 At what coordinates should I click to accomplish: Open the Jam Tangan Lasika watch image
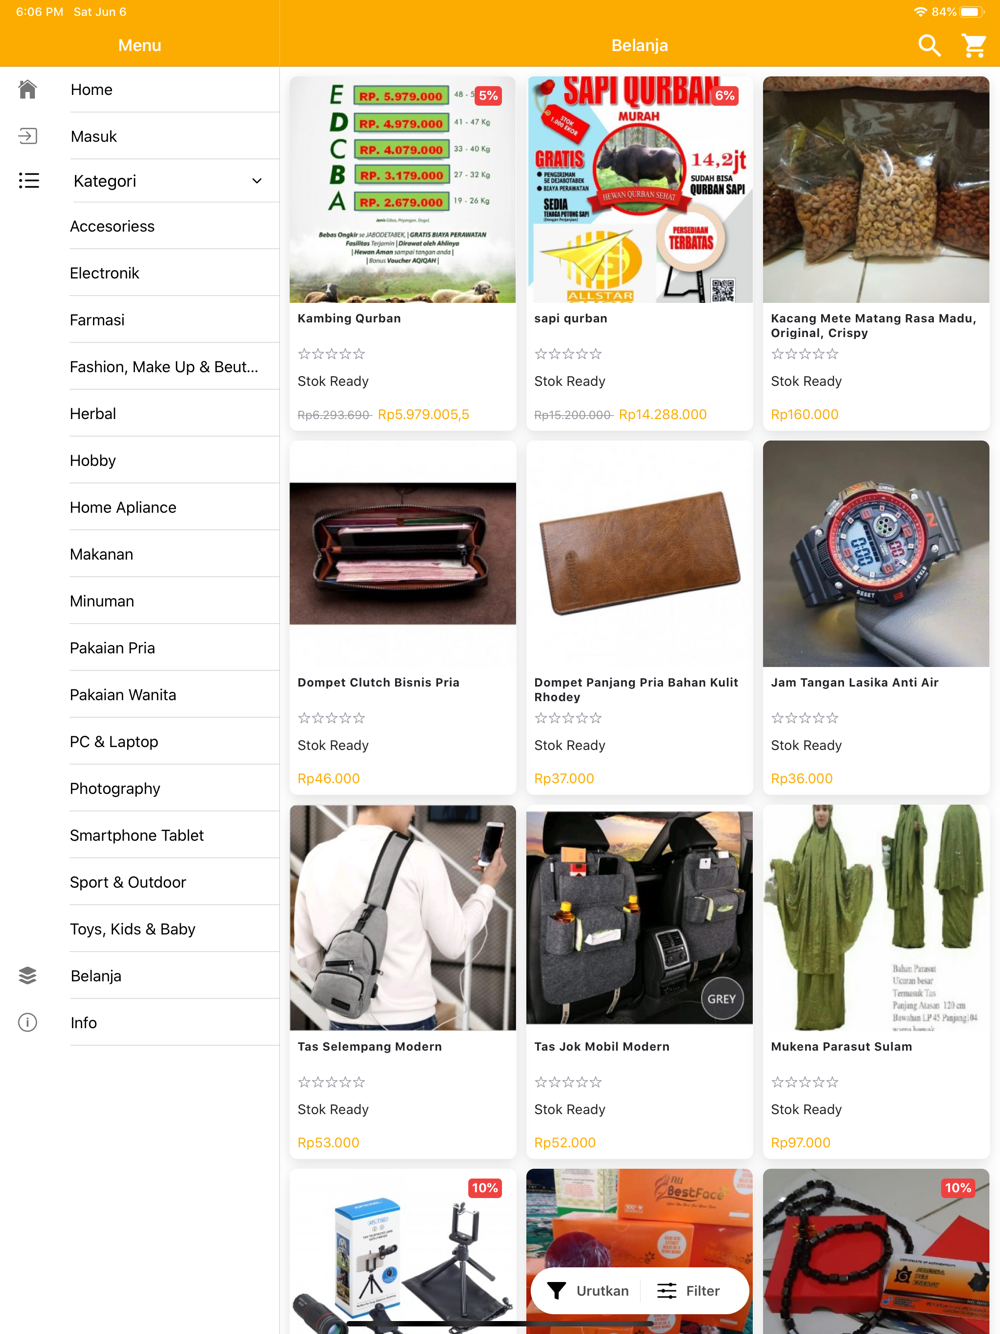click(x=876, y=554)
